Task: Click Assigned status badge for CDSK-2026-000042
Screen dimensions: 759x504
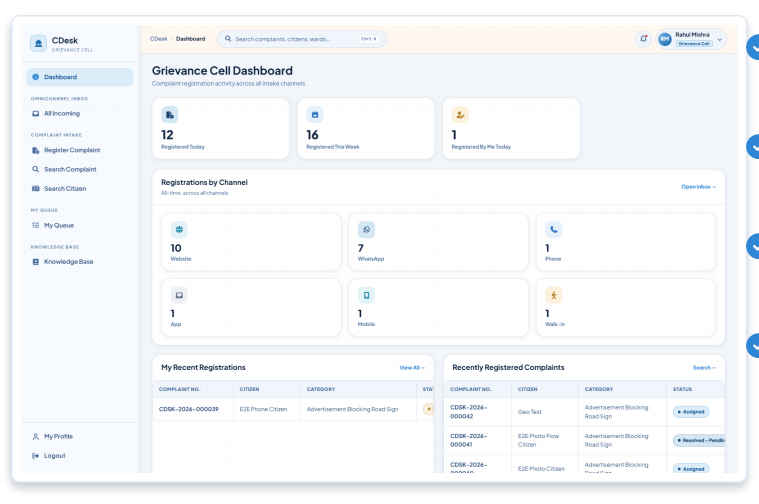Action: [691, 412]
